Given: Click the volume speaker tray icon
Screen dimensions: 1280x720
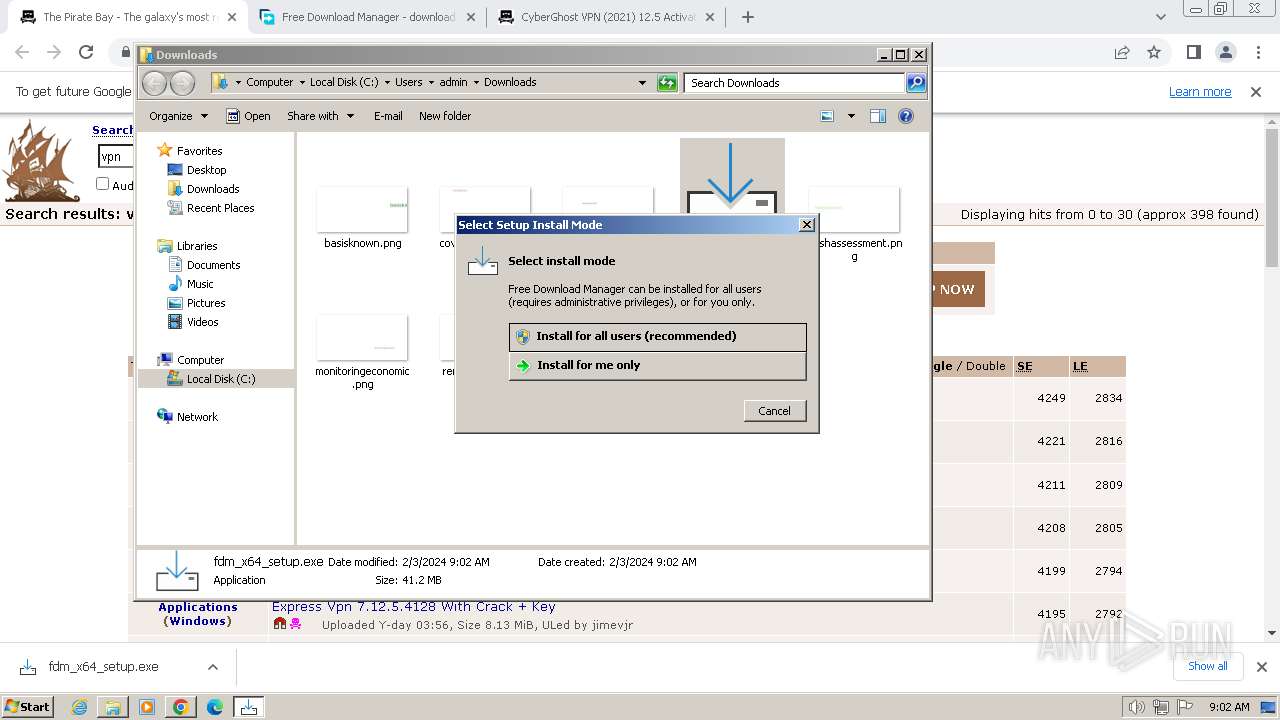Looking at the screenshot, I should 1136,707.
